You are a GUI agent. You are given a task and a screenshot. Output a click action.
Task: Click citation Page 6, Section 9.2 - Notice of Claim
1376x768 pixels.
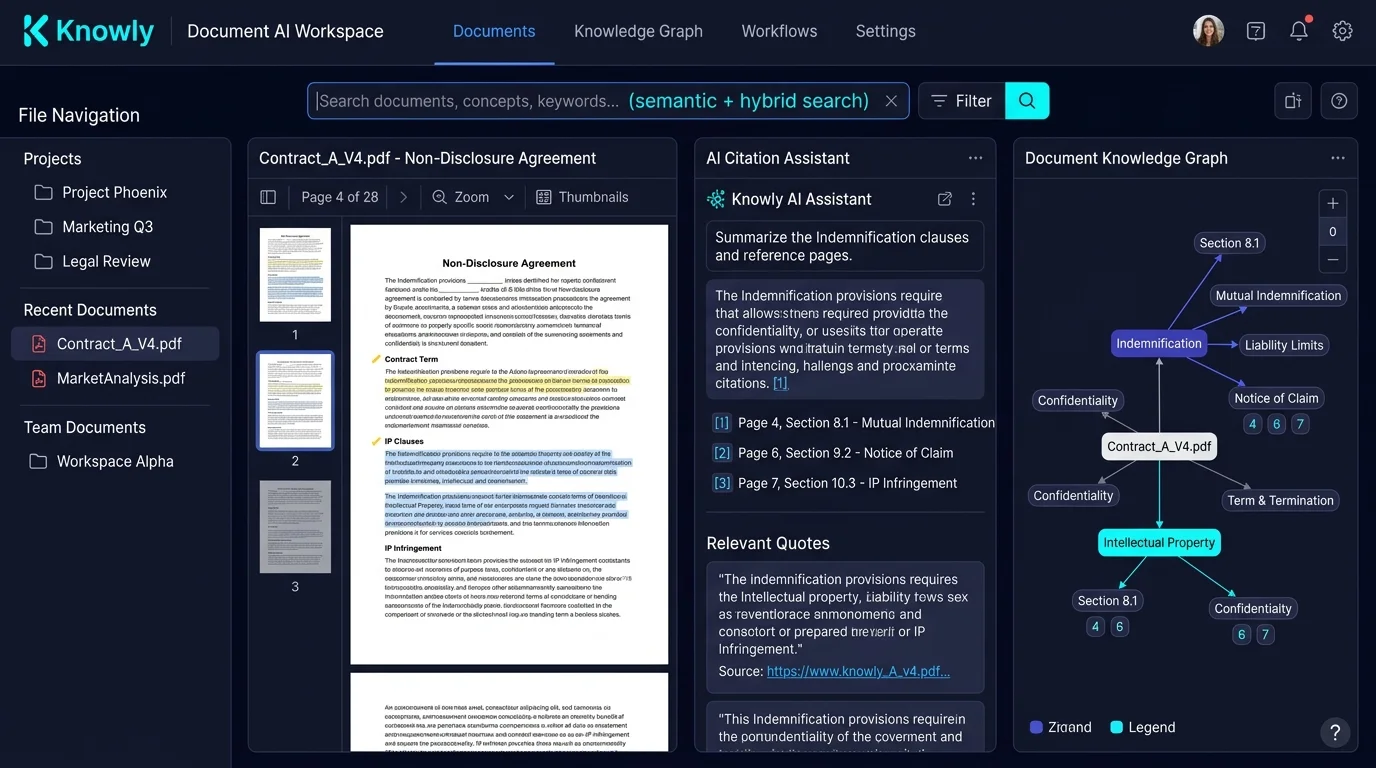[832, 453]
